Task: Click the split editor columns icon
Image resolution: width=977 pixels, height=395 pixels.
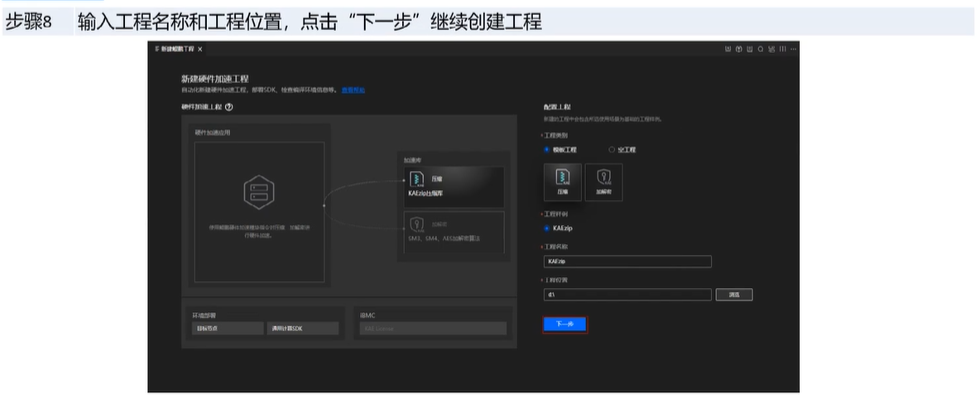Action: [x=783, y=49]
